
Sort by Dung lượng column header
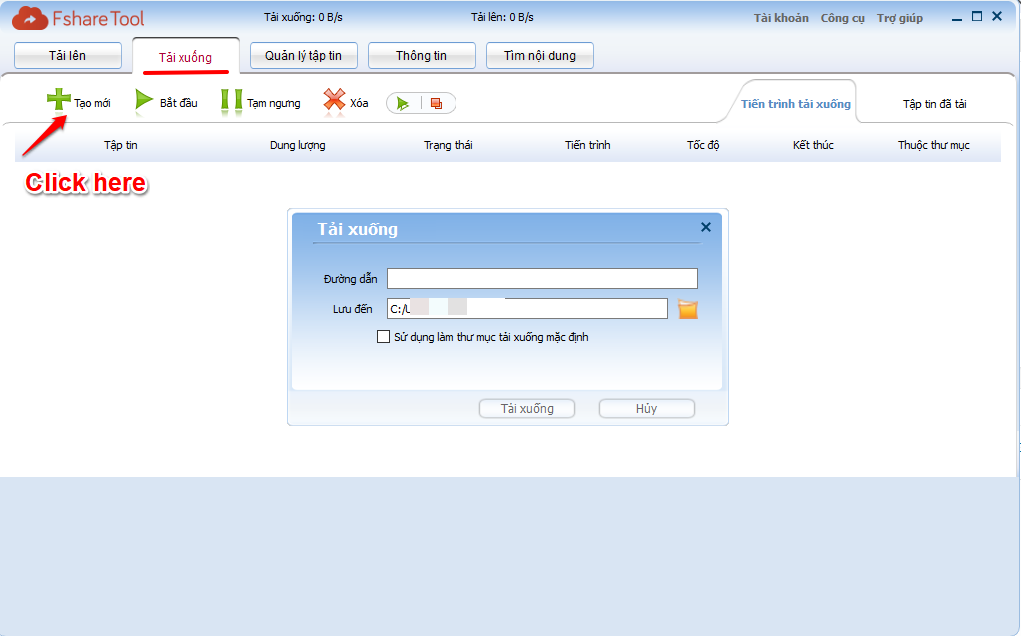point(297,145)
